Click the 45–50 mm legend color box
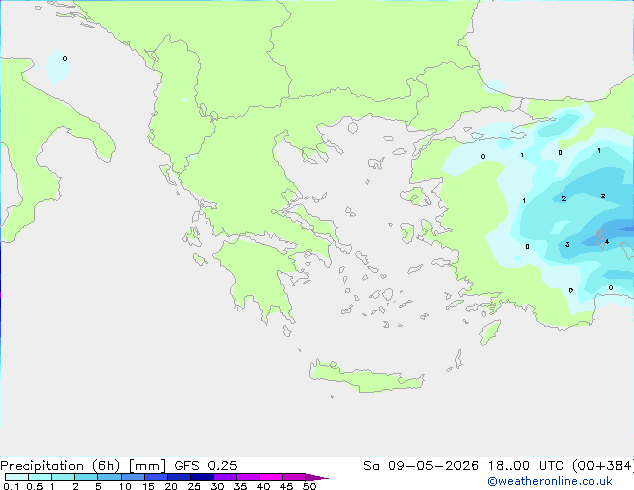This screenshot has height=490, width=634. [x=294, y=477]
